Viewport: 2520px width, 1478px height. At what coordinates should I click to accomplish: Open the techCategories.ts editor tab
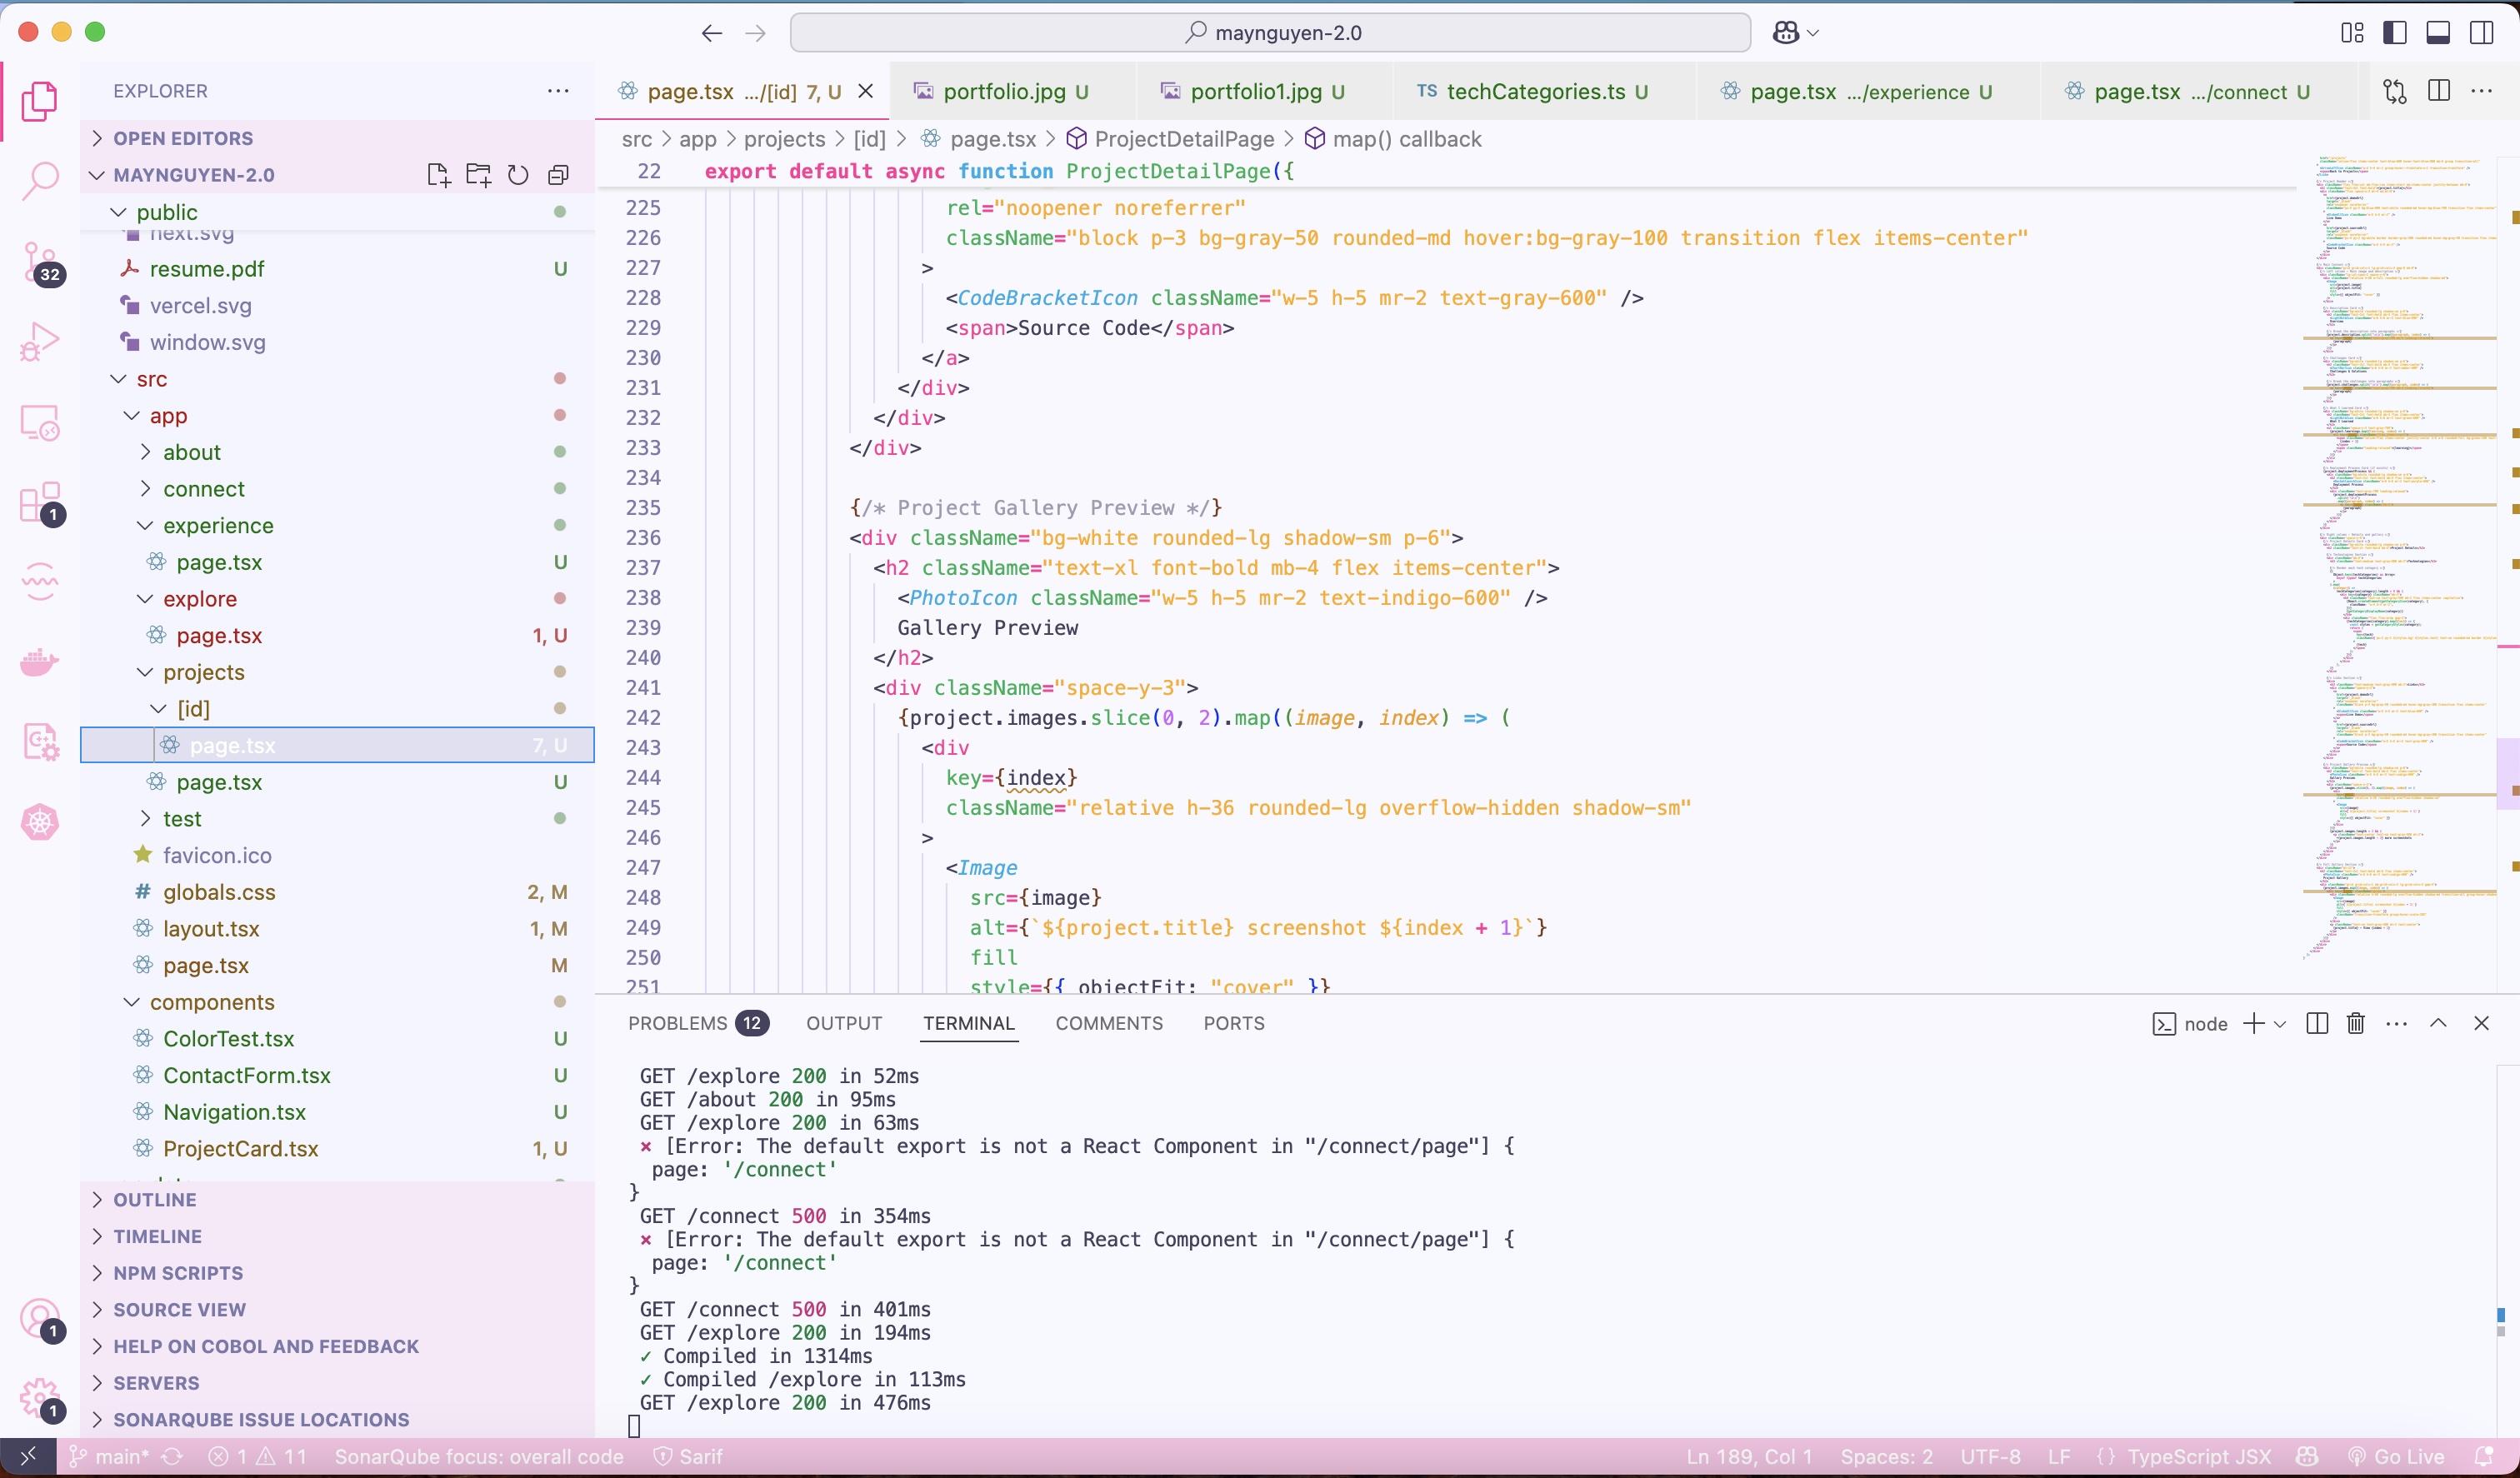[1534, 91]
